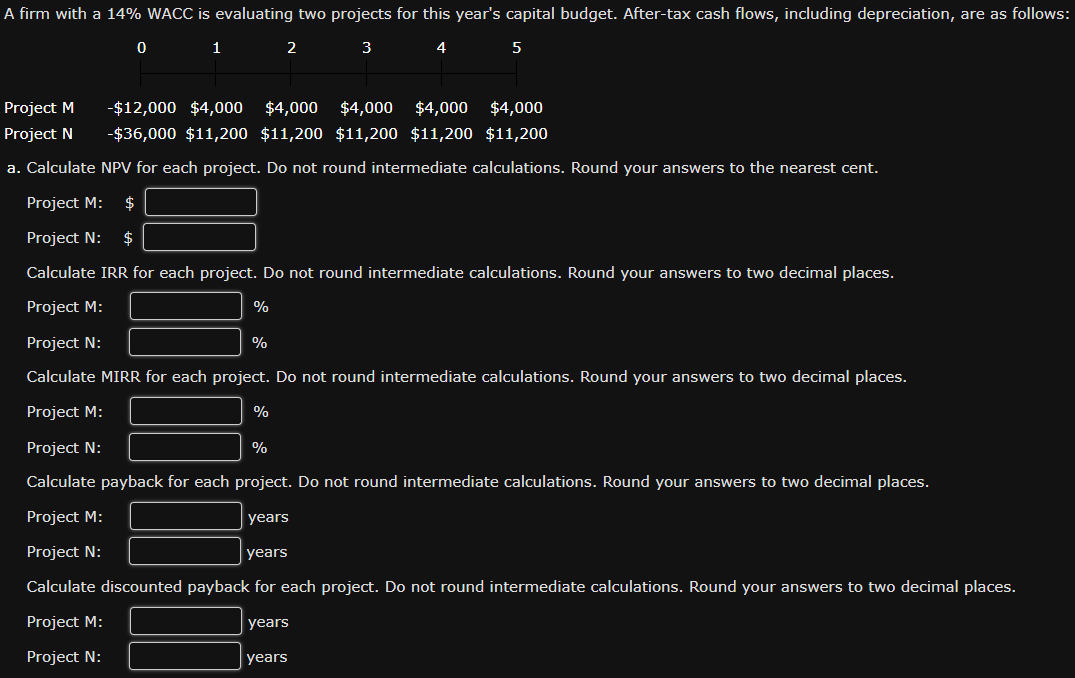Click year 5 on the timeline
The width and height of the screenshot is (1075, 678).
point(516,48)
